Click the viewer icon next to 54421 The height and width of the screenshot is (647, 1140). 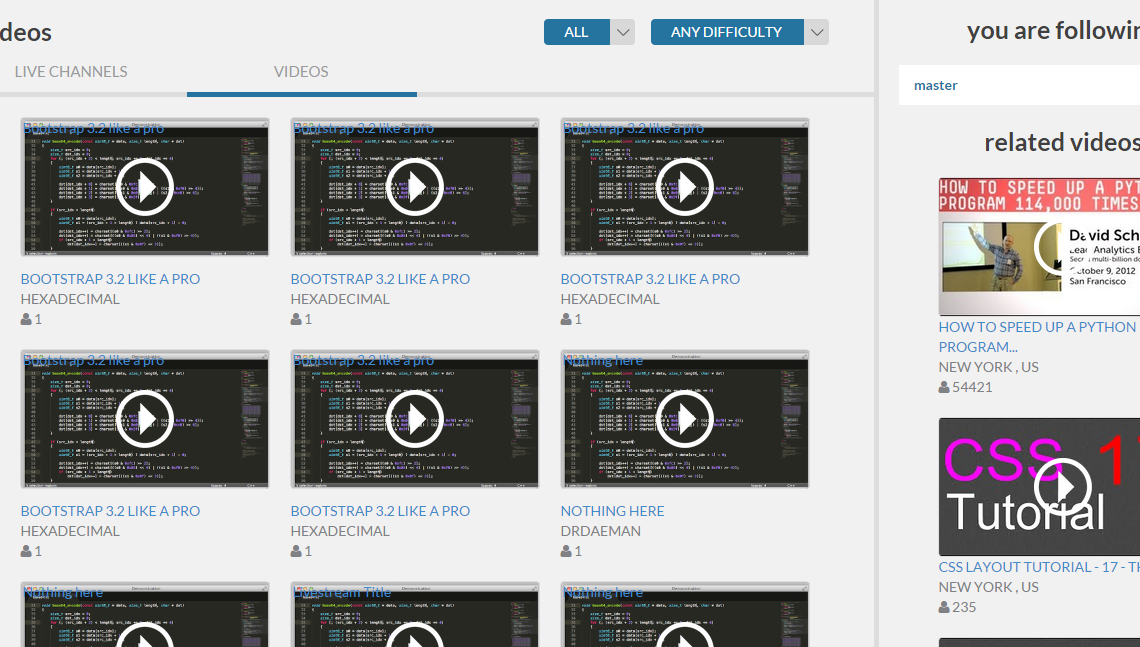(x=942, y=386)
